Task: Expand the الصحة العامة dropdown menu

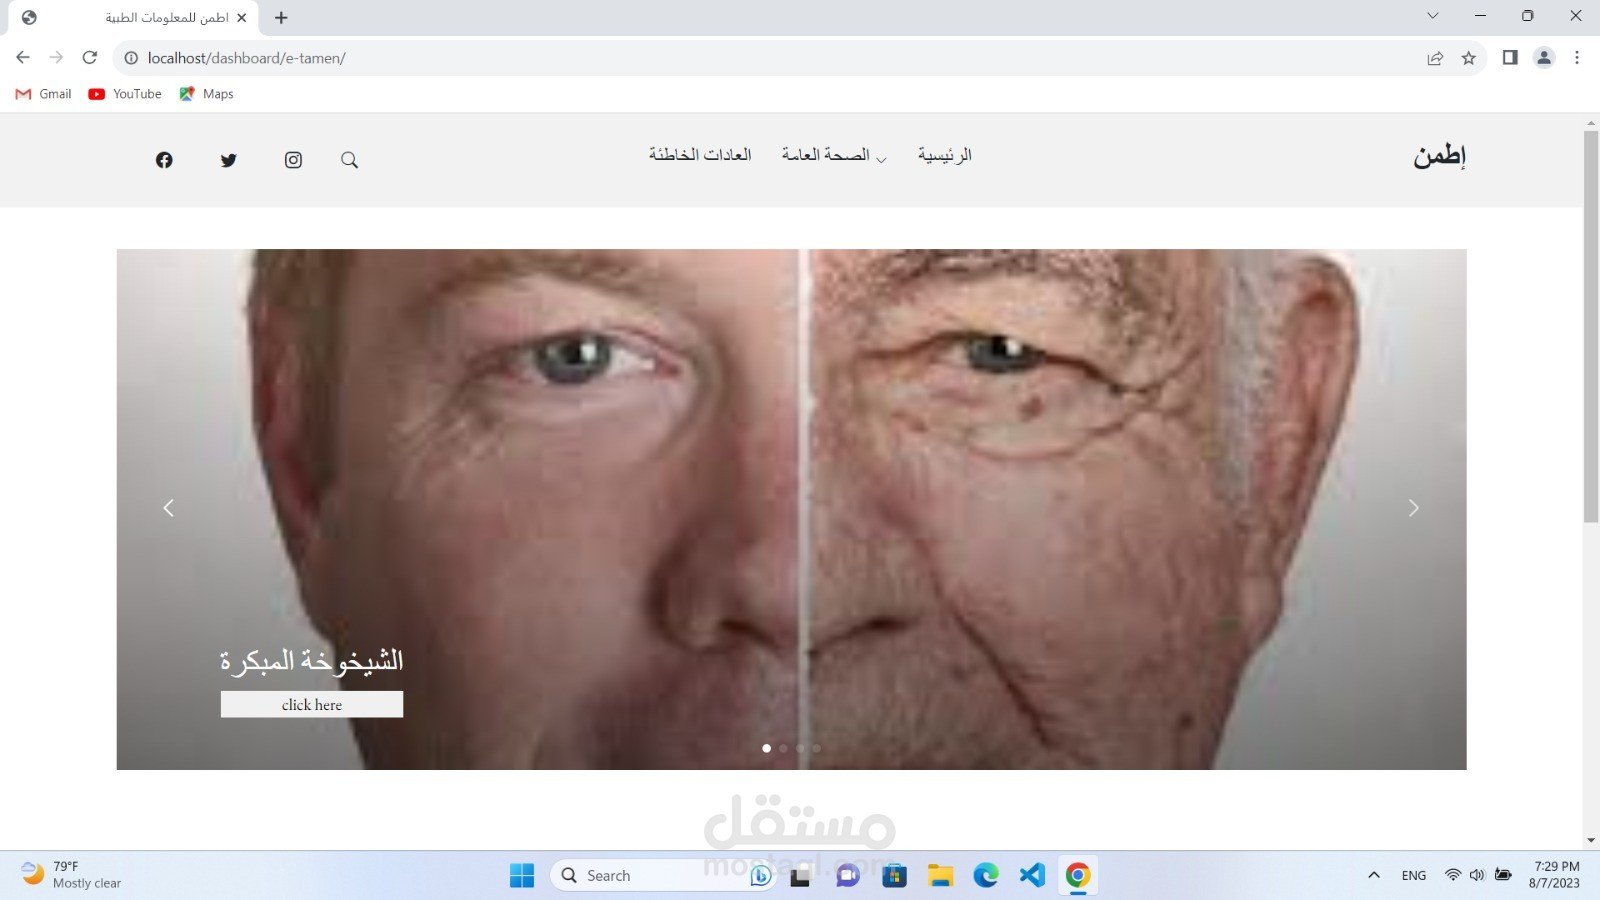Action: [833, 155]
